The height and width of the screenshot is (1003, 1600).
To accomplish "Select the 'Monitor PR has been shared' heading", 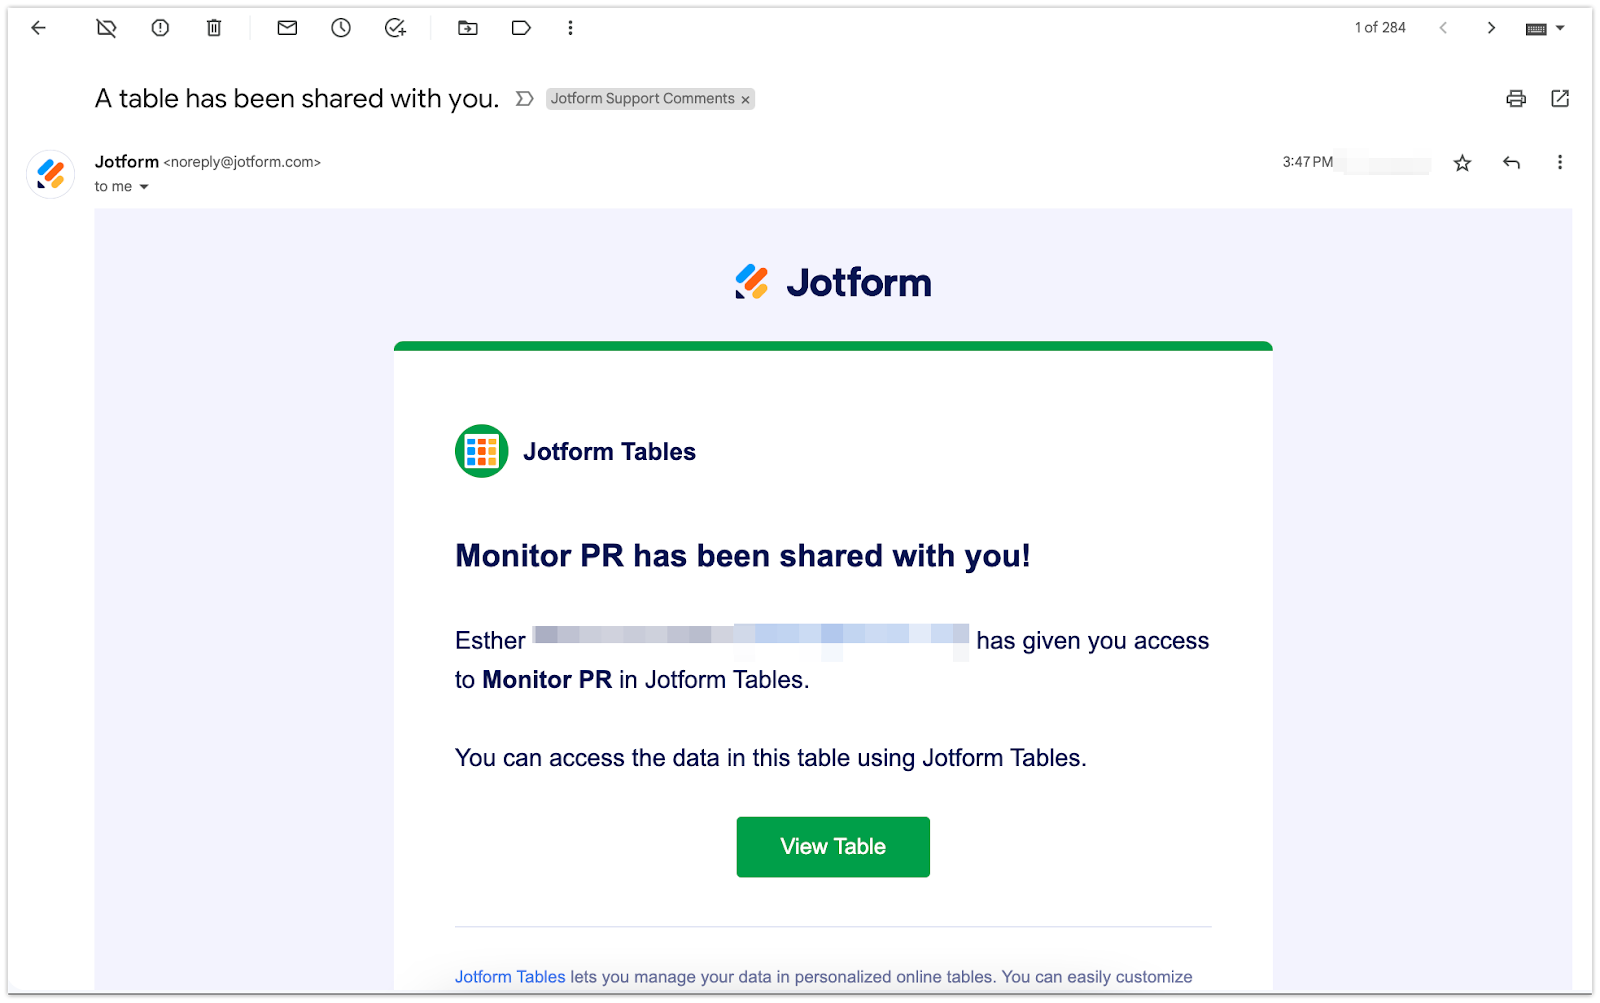I will [x=743, y=556].
